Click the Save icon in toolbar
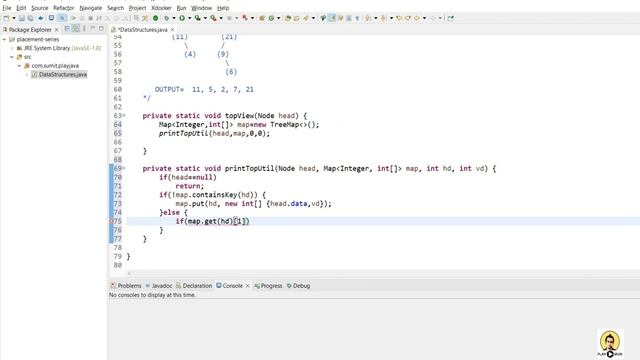Screen dimensions: 640x360 [x=22, y=18]
